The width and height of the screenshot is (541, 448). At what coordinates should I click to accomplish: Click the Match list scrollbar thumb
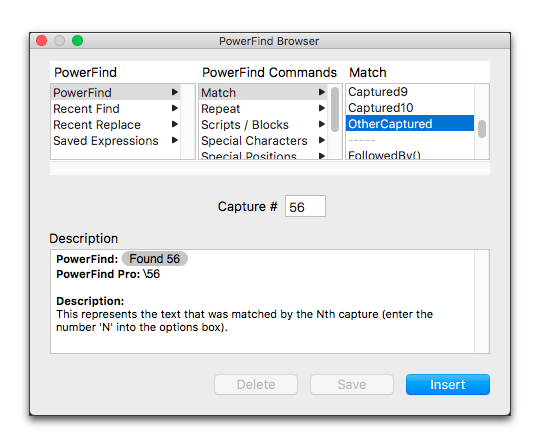pos(482,129)
